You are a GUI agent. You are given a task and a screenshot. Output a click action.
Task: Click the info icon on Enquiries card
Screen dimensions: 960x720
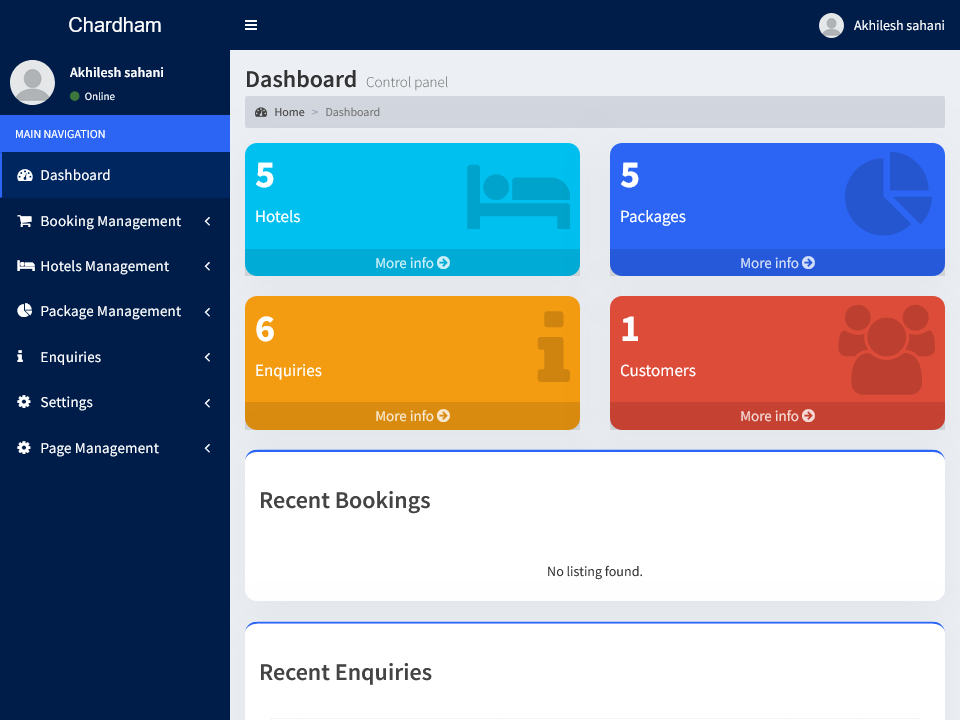(553, 347)
